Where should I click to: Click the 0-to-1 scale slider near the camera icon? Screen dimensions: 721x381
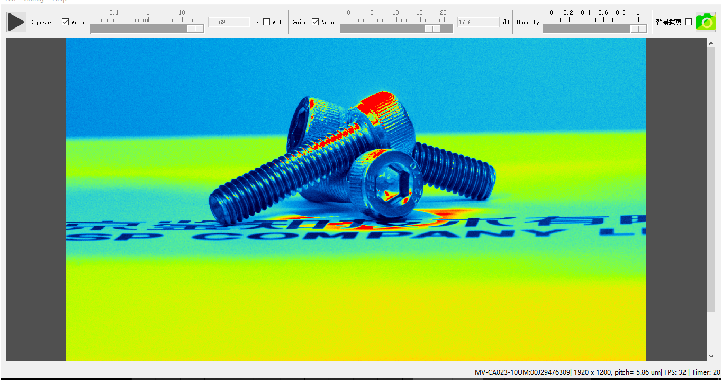click(x=595, y=28)
